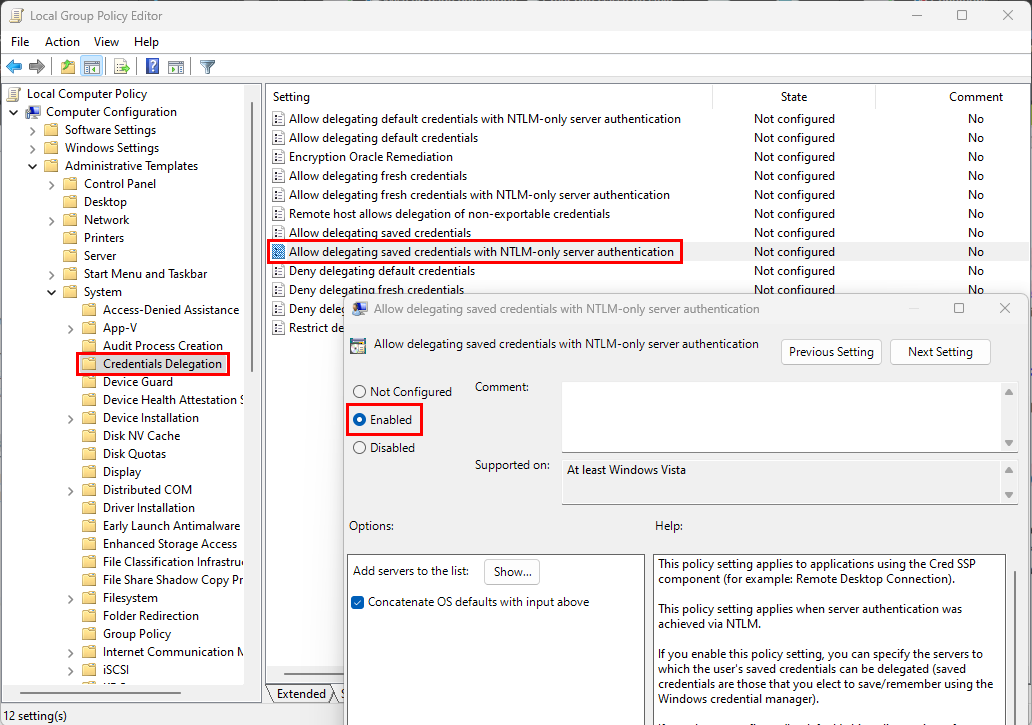Viewport: 1032px width, 725px height.
Task: Click the Supported on box scroll-up arrow
Action: (1009, 470)
